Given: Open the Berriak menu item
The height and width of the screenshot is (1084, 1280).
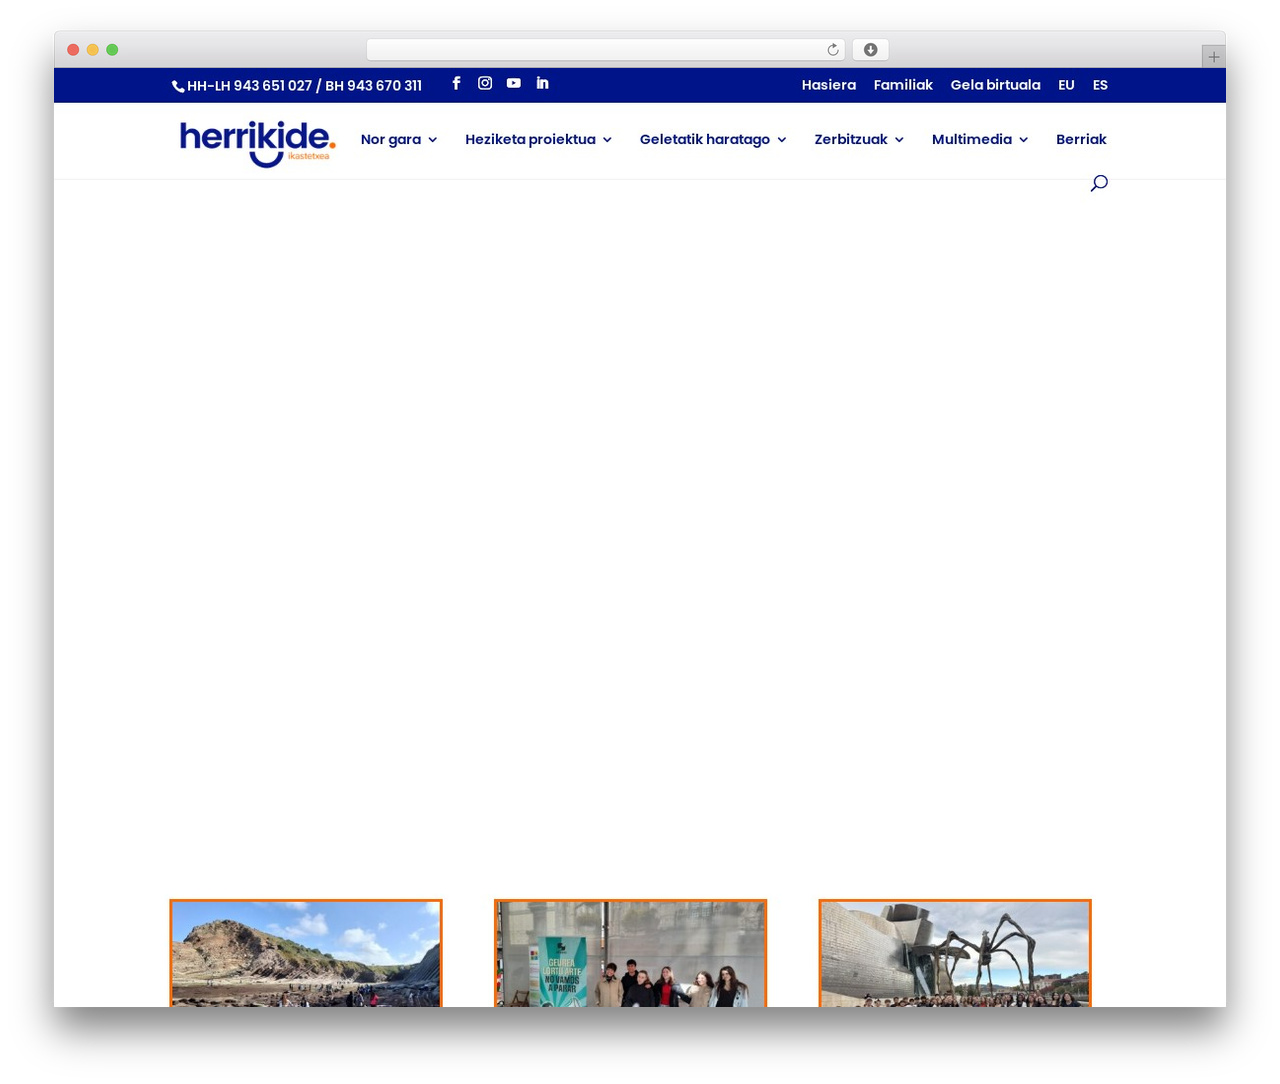Looking at the screenshot, I should click(x=1081, y=140).
